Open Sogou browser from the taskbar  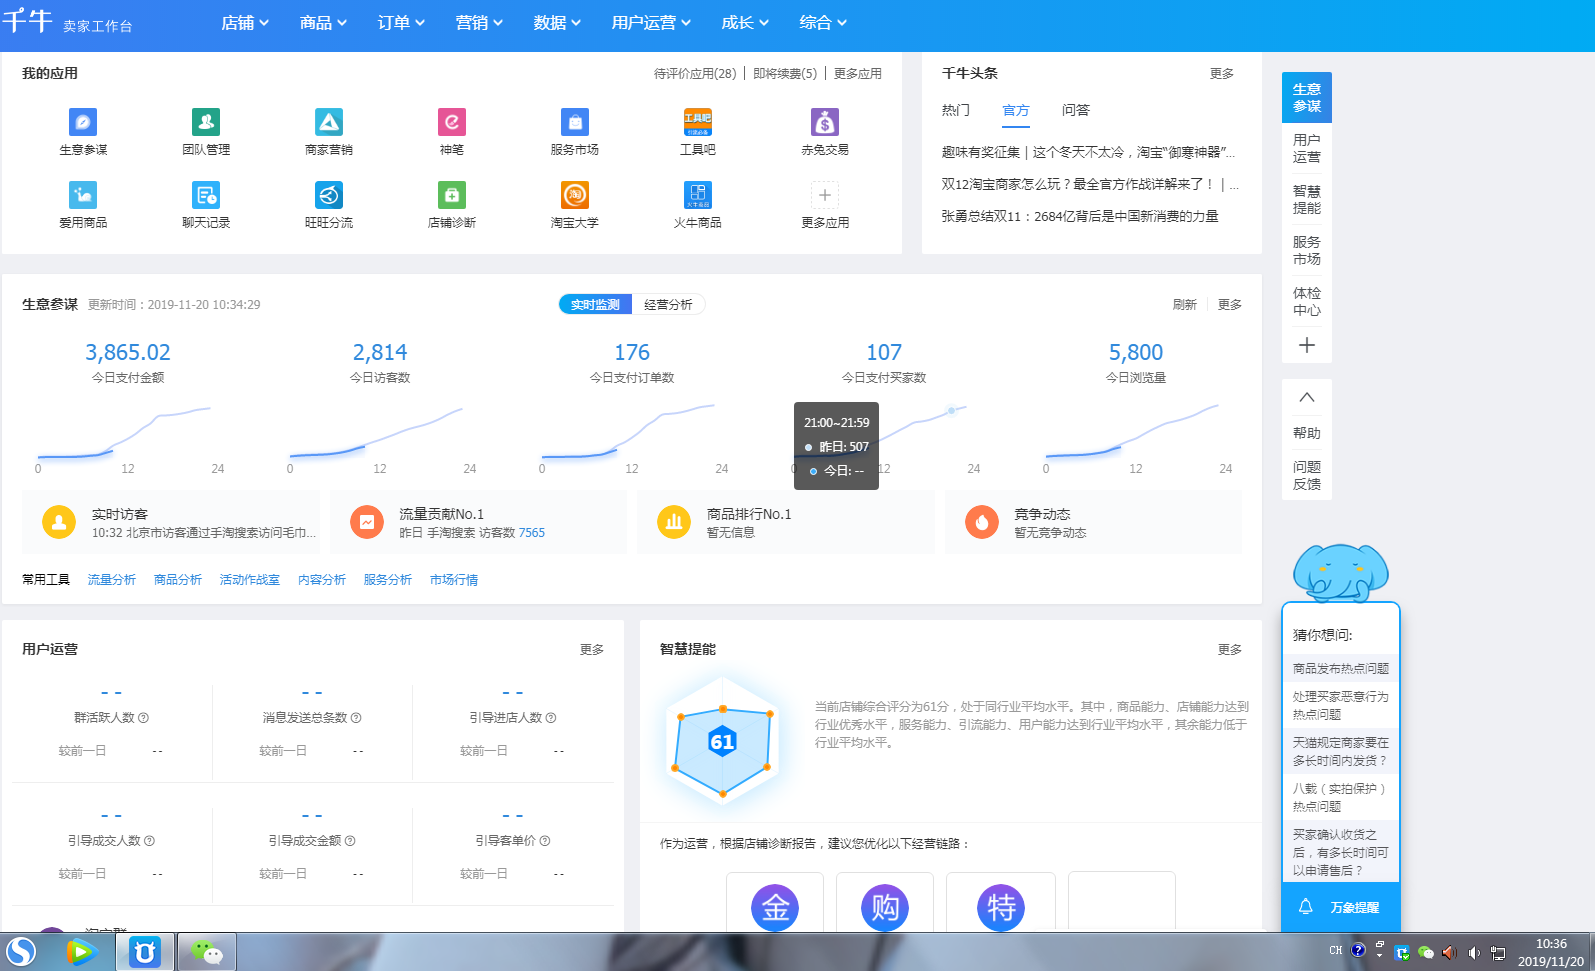21,952
